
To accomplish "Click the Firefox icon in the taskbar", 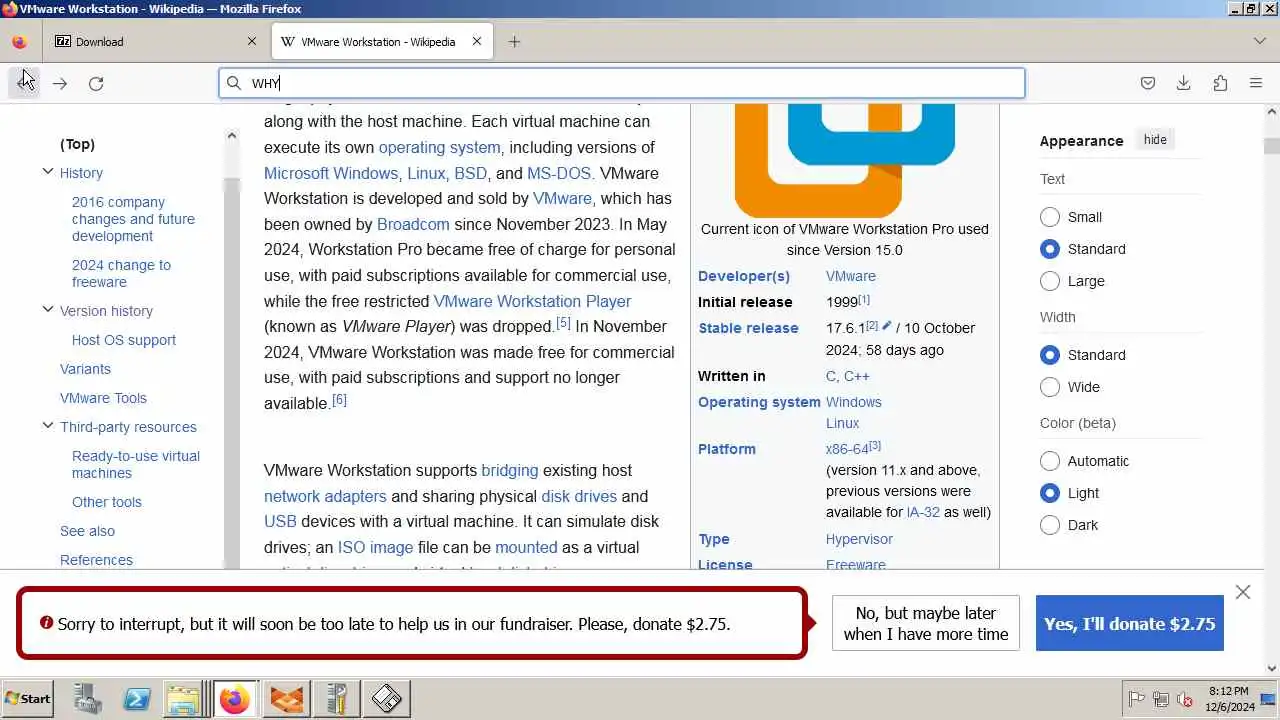I will tap(235, 698).
